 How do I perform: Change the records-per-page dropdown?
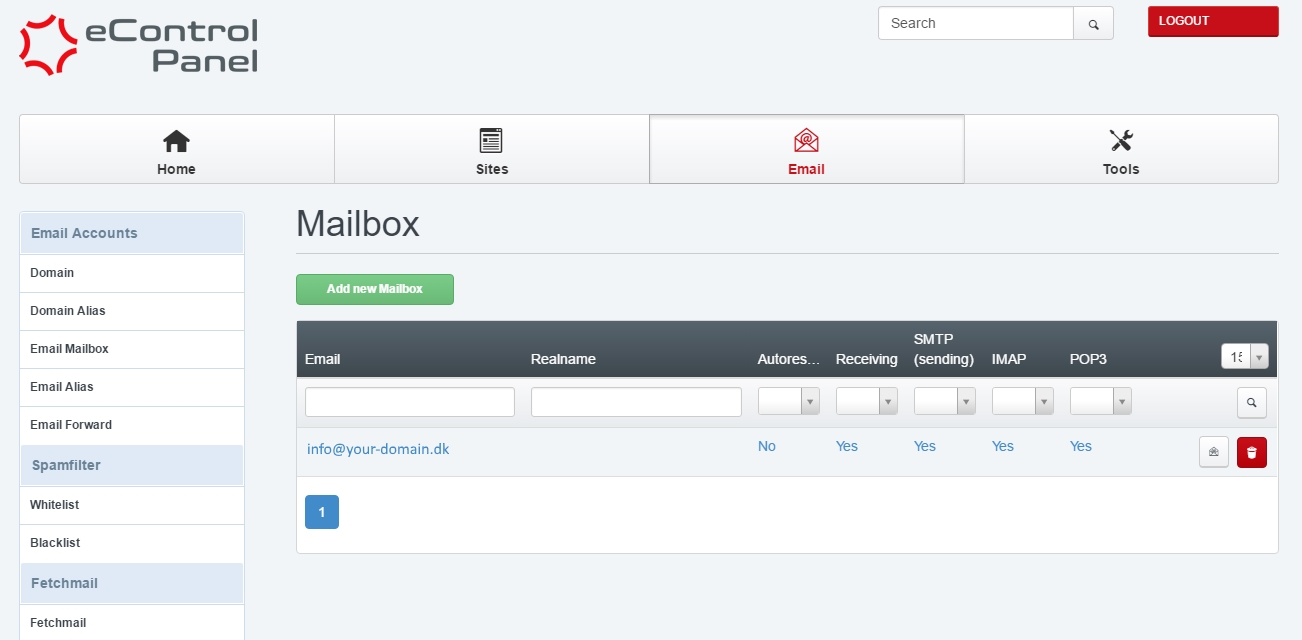(1244, 357)
